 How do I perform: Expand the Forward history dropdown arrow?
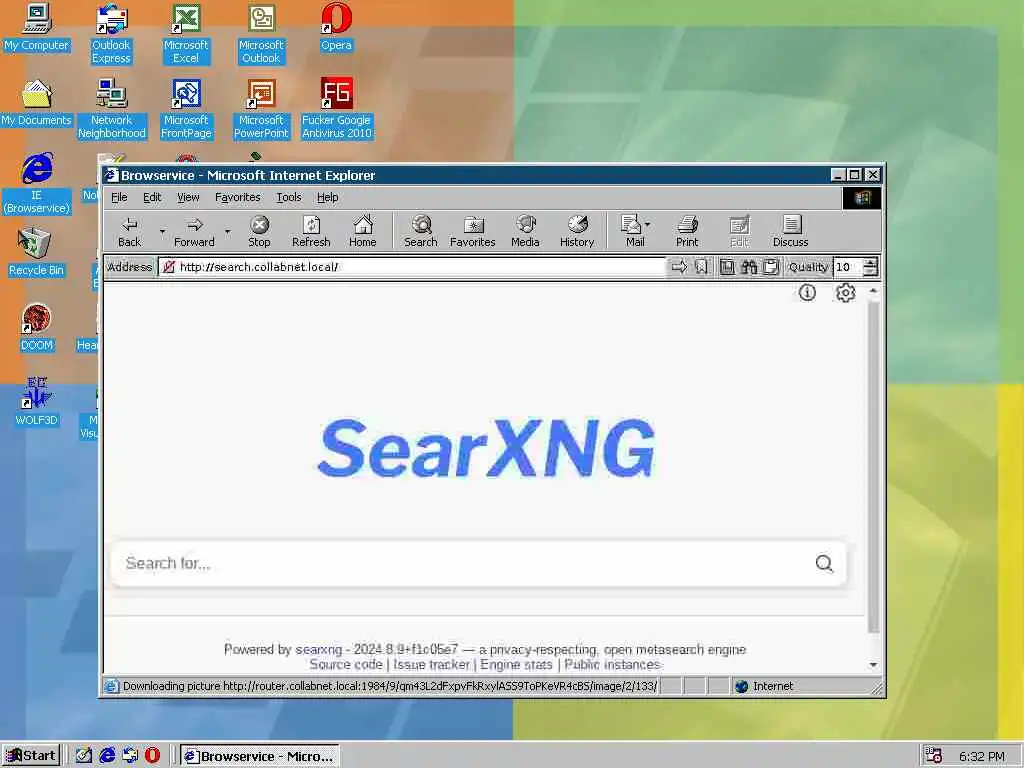click(x=227, y=231)
